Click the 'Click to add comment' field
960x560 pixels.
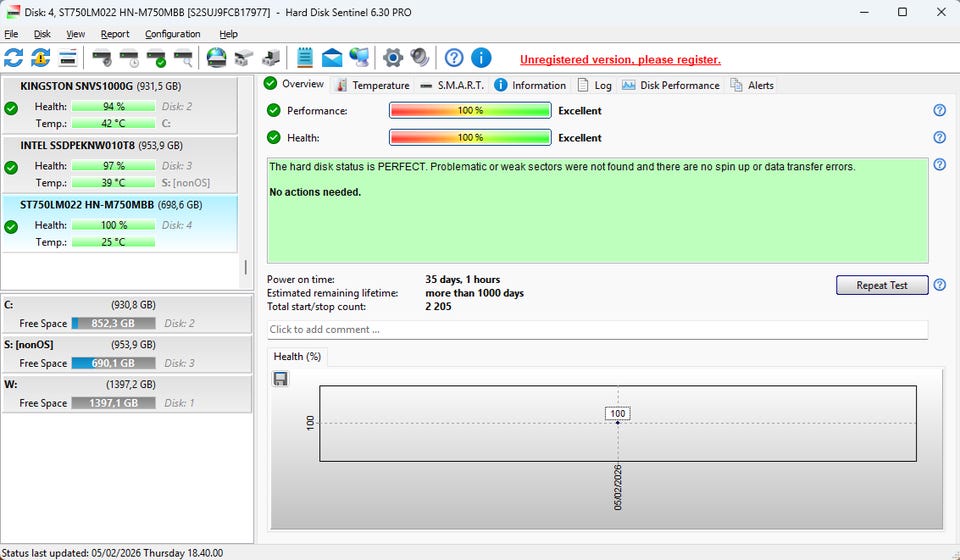[x=597, y=330]
